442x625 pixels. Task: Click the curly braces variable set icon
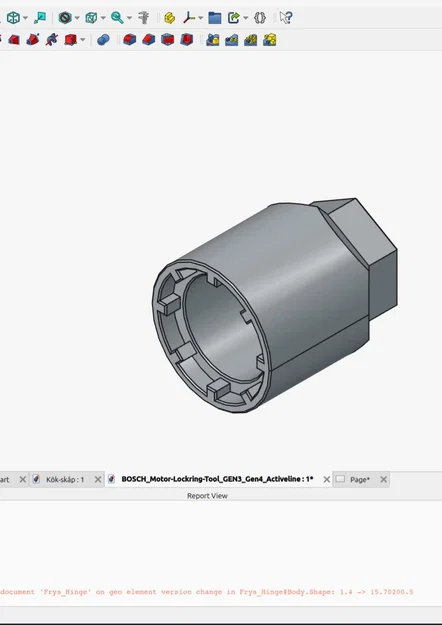point(260,18)
